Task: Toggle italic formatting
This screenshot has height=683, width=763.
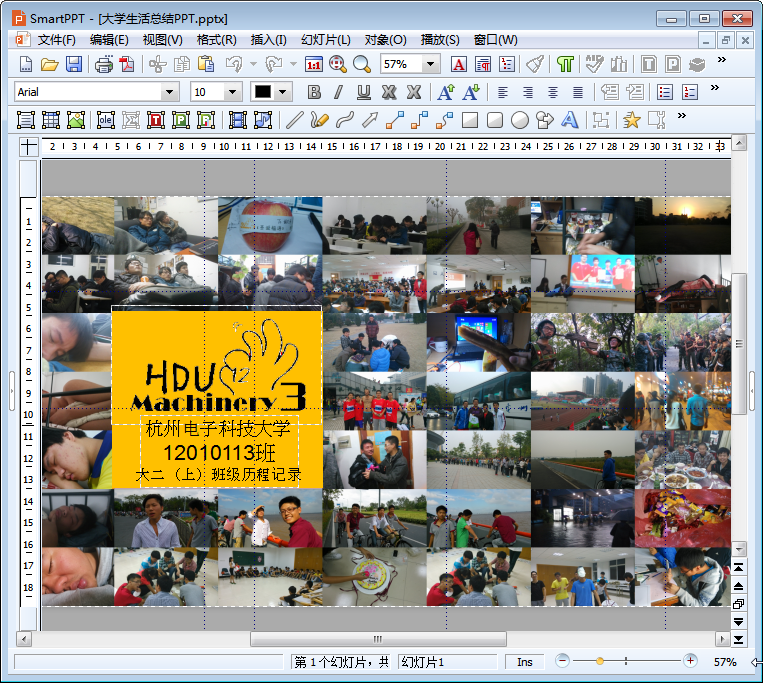Action: click(x=338, y=92)
